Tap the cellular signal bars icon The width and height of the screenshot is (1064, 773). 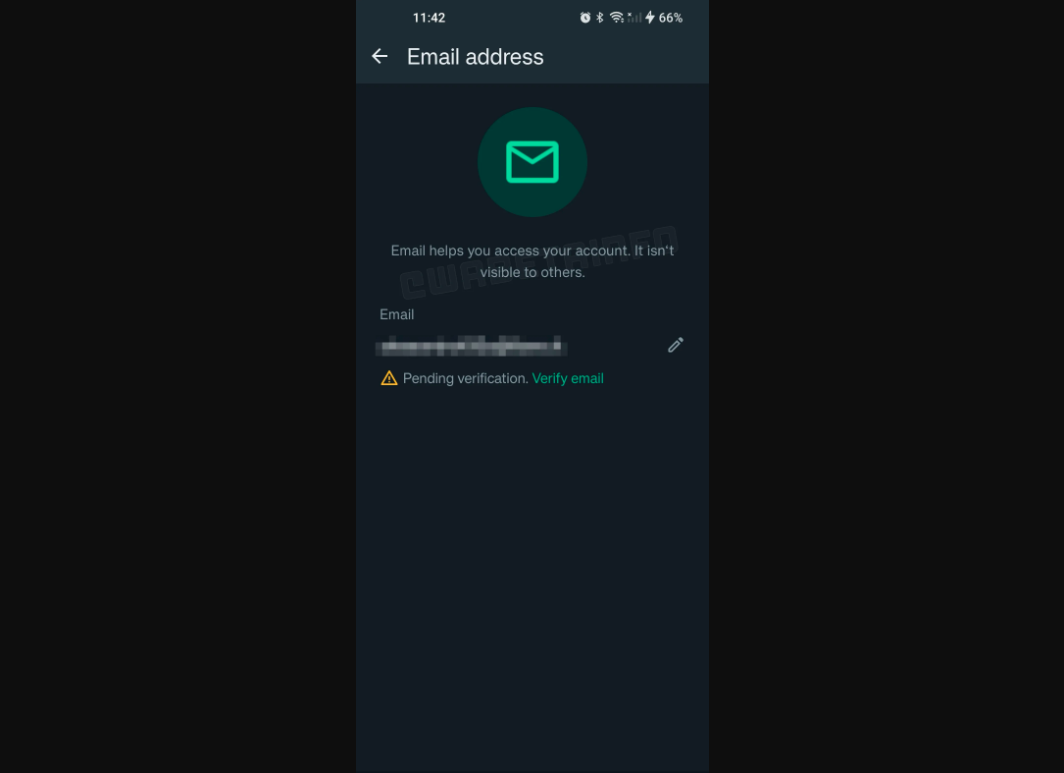click(634, 18)
